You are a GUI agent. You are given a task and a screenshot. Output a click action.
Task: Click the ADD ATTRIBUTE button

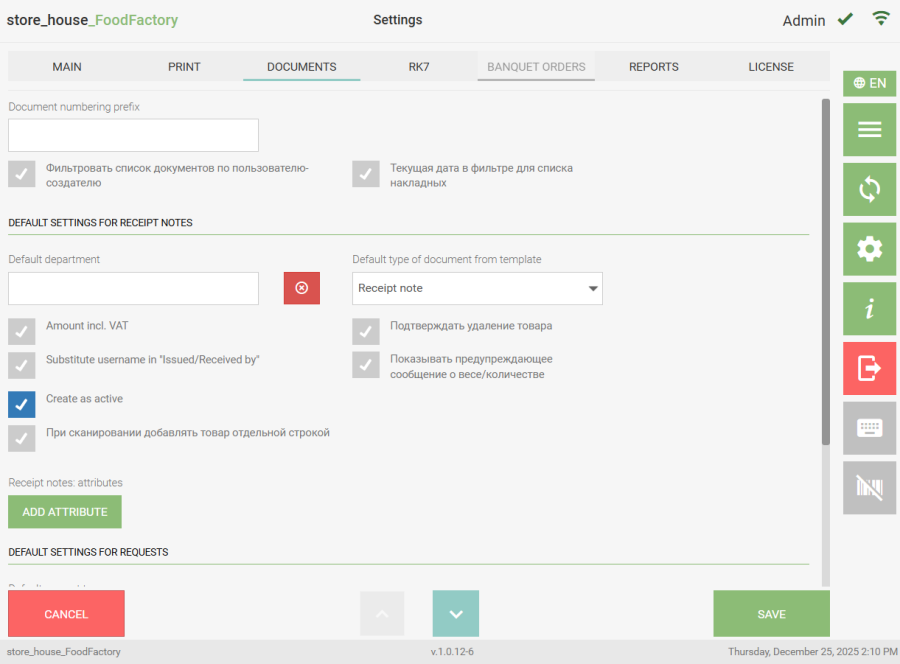point(65,512)
